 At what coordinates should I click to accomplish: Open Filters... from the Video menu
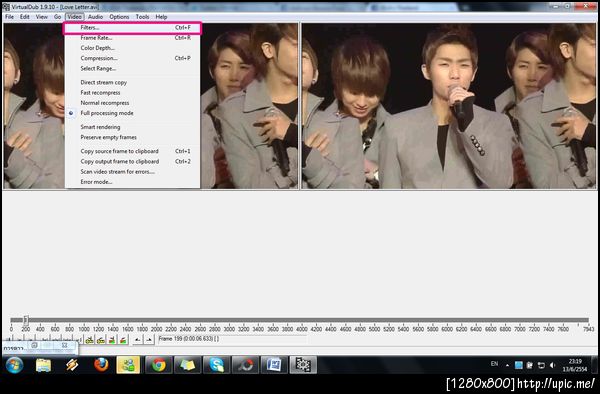[132, 28]
